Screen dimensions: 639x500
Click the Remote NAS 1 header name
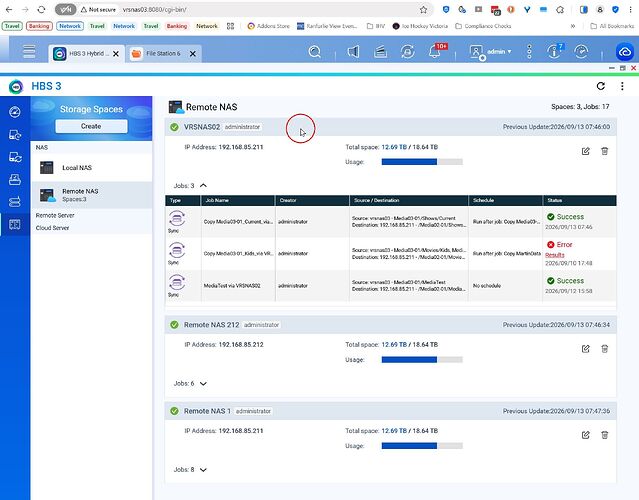click(207, 411)
